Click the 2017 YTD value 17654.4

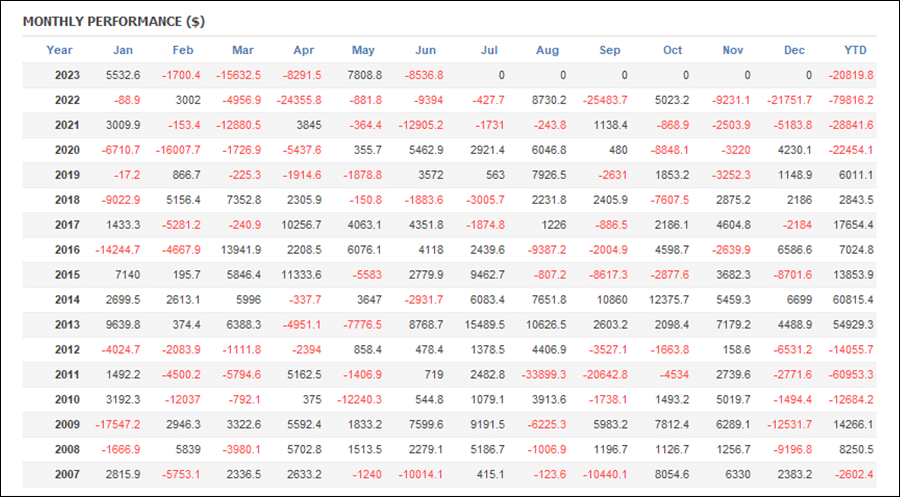853,225
